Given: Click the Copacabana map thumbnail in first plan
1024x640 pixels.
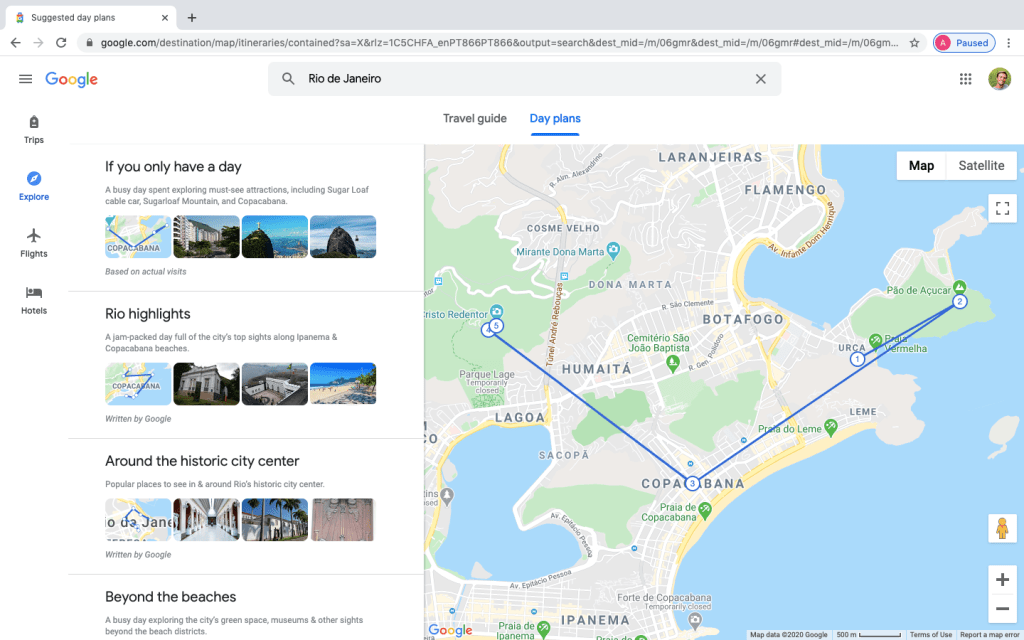Looking at the screenshot, I should tap(138, 237).
